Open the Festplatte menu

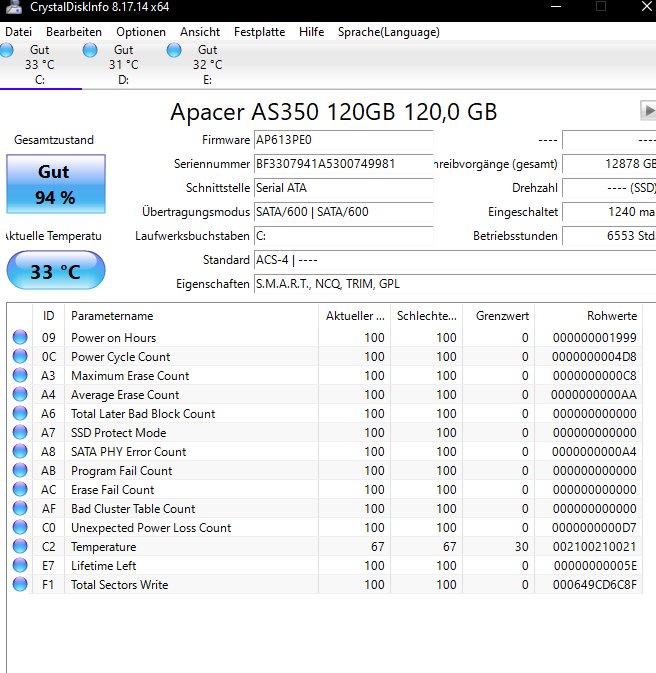pyautogui.click(x=259, y=32)
